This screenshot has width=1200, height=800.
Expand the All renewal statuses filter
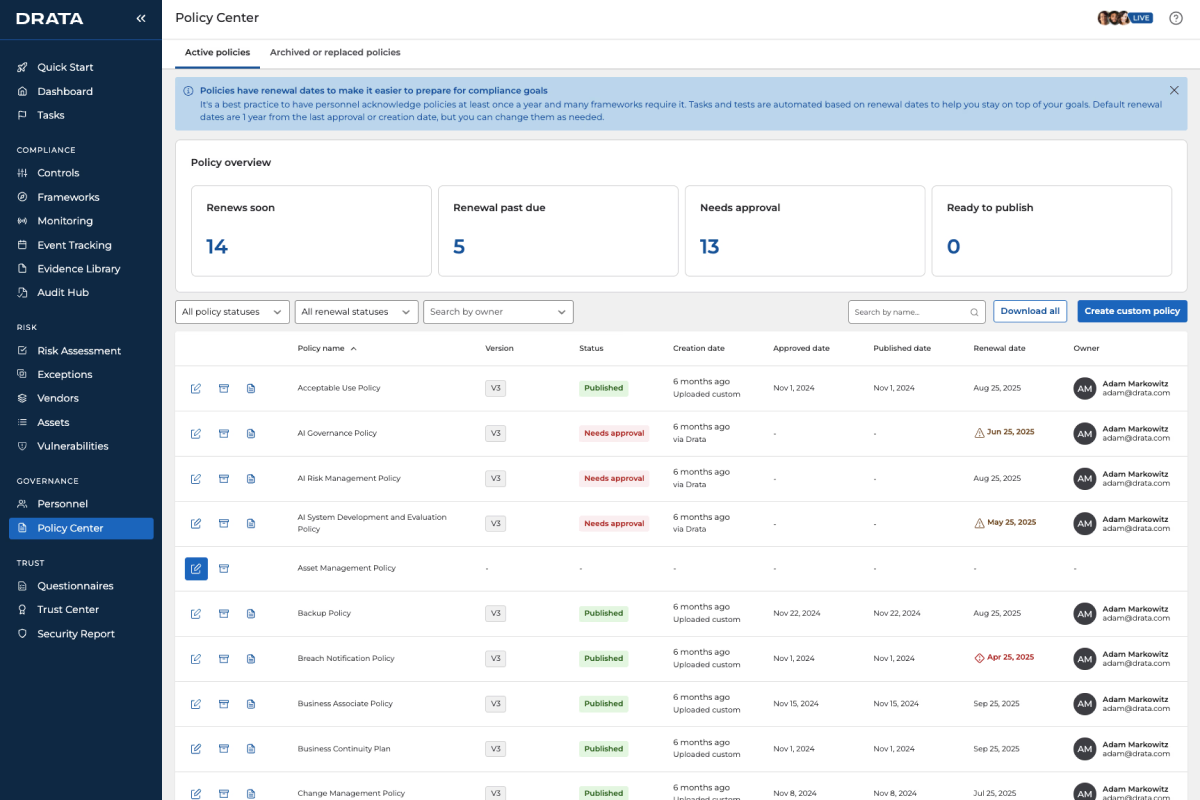pos(356,312)
